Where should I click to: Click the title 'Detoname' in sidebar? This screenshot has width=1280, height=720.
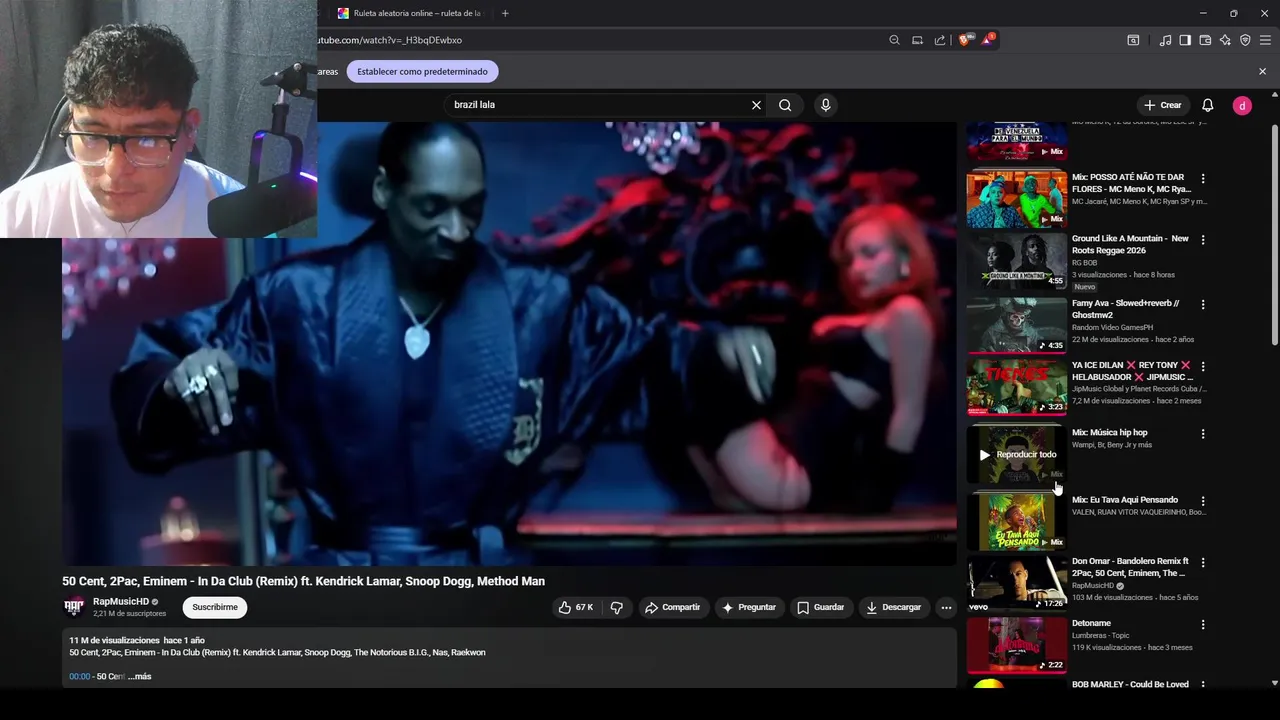click(x=1091, y=623)
